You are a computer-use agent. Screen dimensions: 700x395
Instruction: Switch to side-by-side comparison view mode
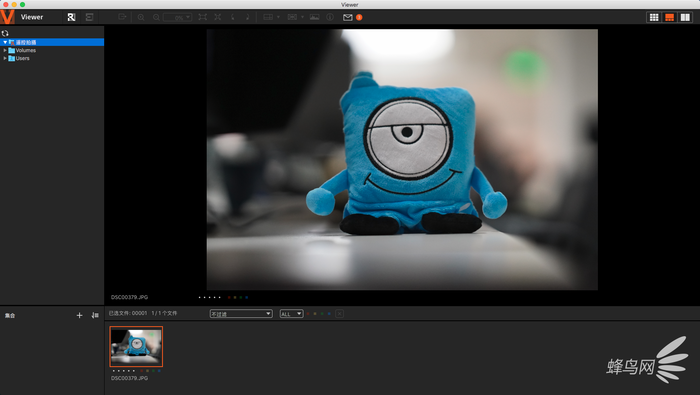(685, 17)
